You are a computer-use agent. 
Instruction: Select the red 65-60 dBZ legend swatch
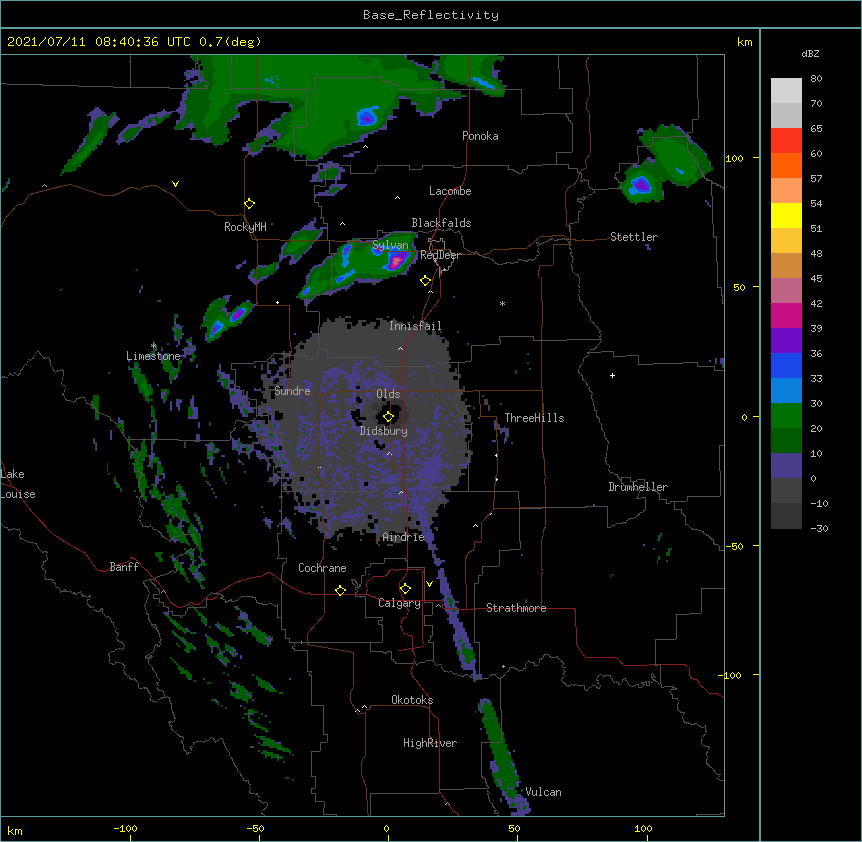786,141
